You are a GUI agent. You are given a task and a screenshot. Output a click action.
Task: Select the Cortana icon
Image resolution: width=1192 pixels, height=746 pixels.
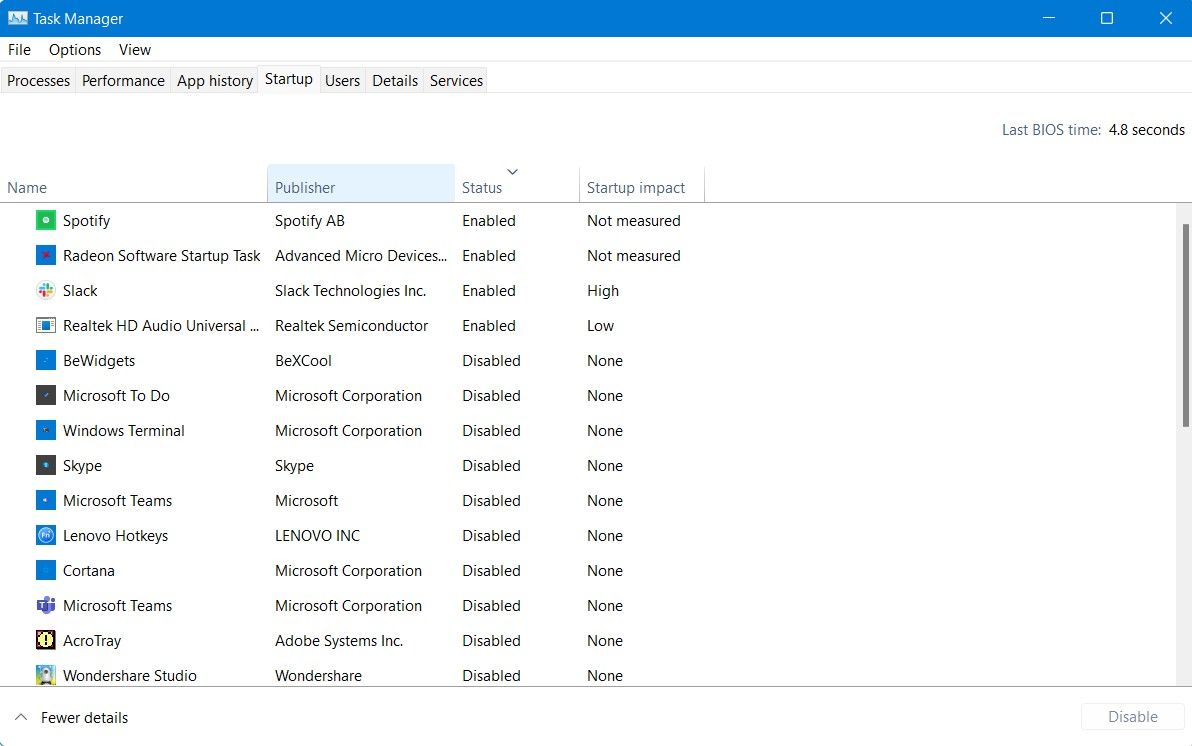pos(45,570)
